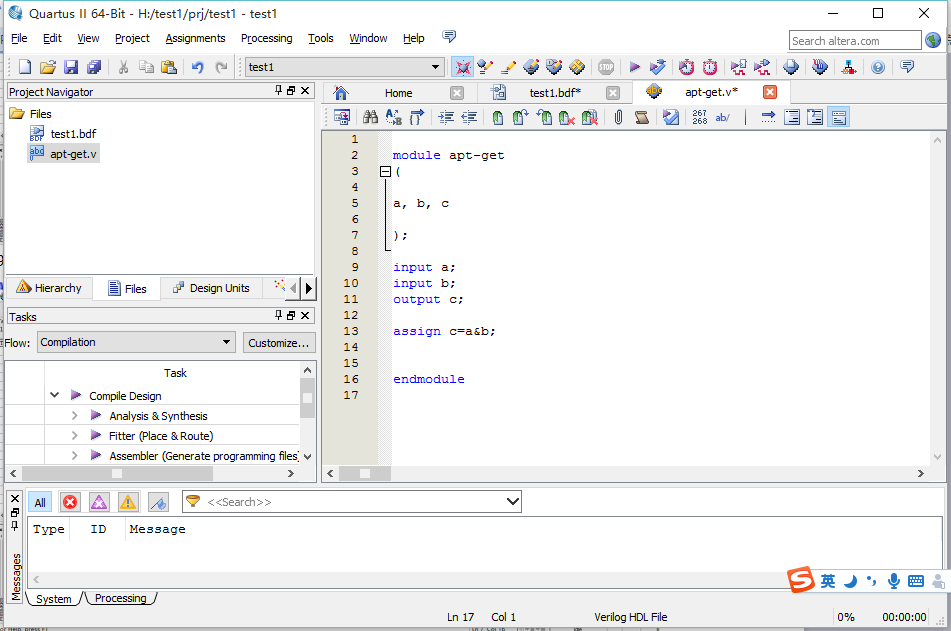
Task: Click the New file icon
Action: click(x=25, y=67)
